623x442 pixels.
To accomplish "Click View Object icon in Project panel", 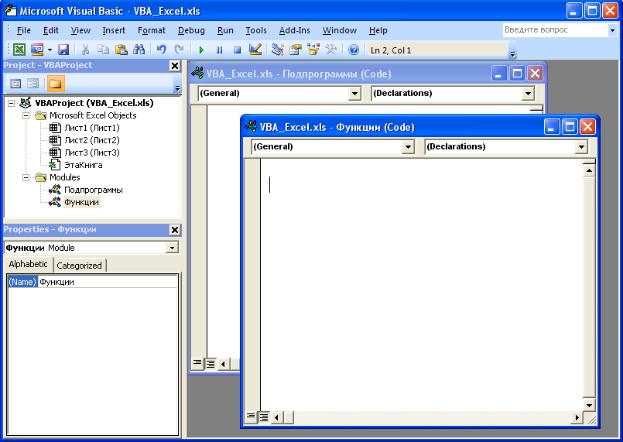I will tap(33, 83).
